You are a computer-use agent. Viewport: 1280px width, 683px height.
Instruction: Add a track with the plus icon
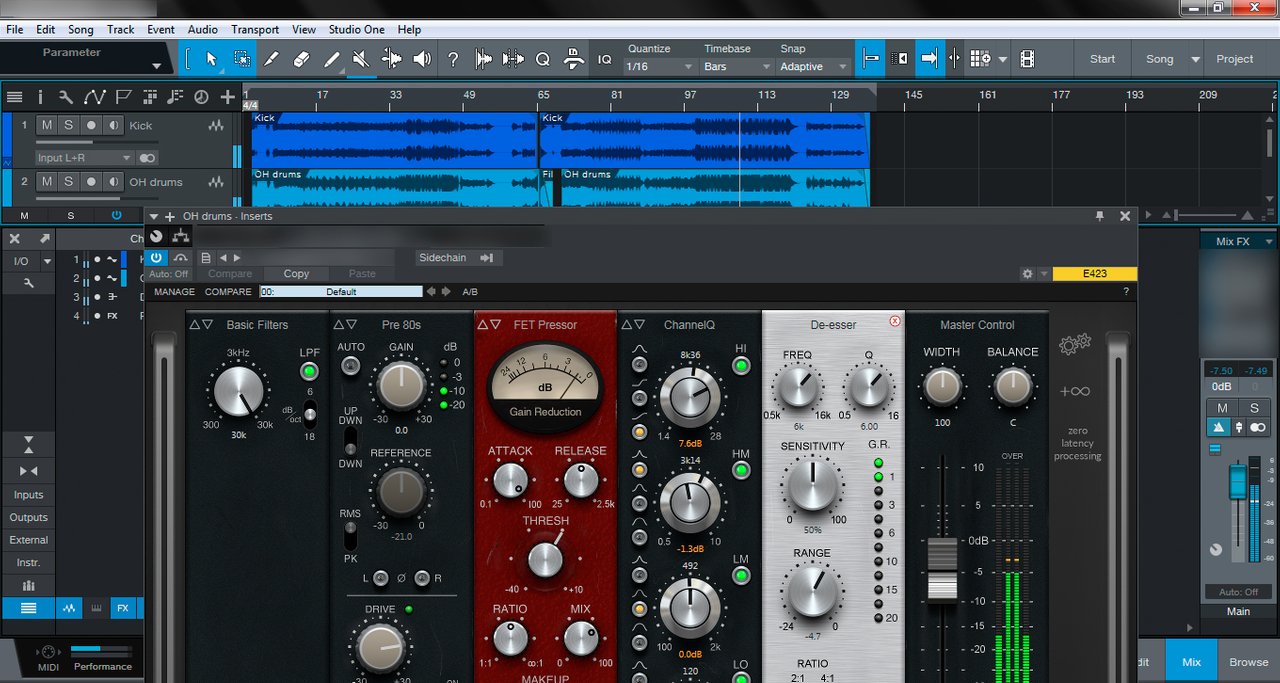[228, 97]
